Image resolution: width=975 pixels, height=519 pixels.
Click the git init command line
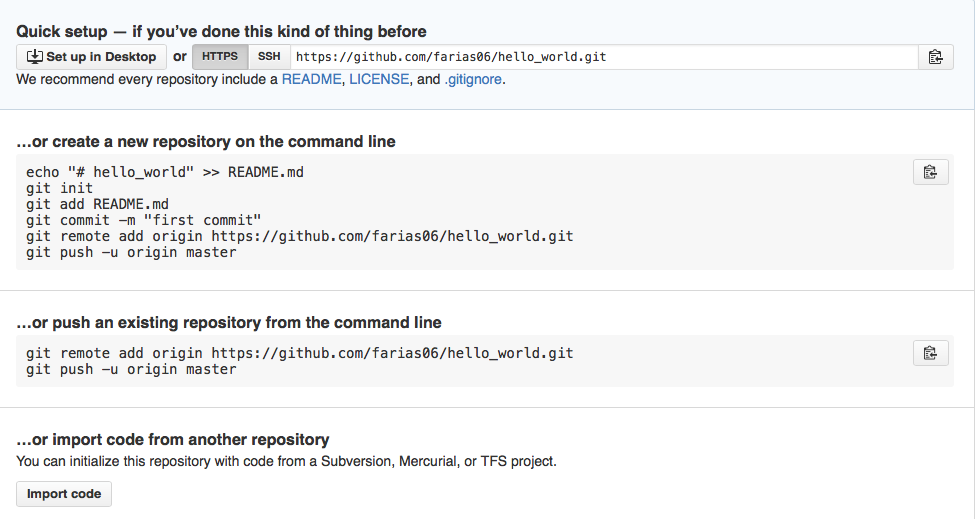[60, 188]
